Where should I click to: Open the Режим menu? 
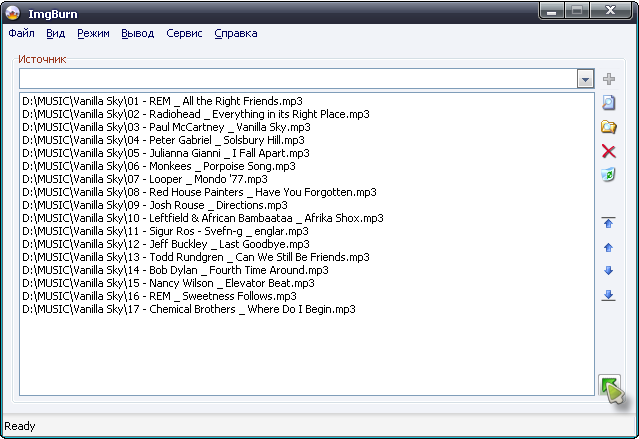pos(93,33)
